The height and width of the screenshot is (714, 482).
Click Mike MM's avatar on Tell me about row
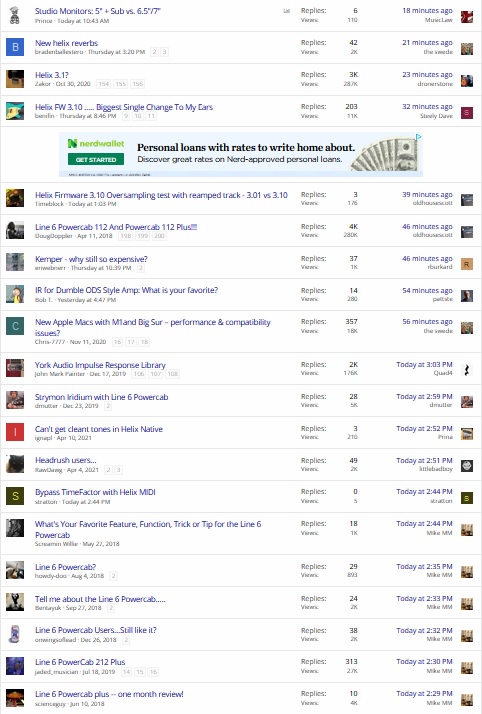point(467,604)
